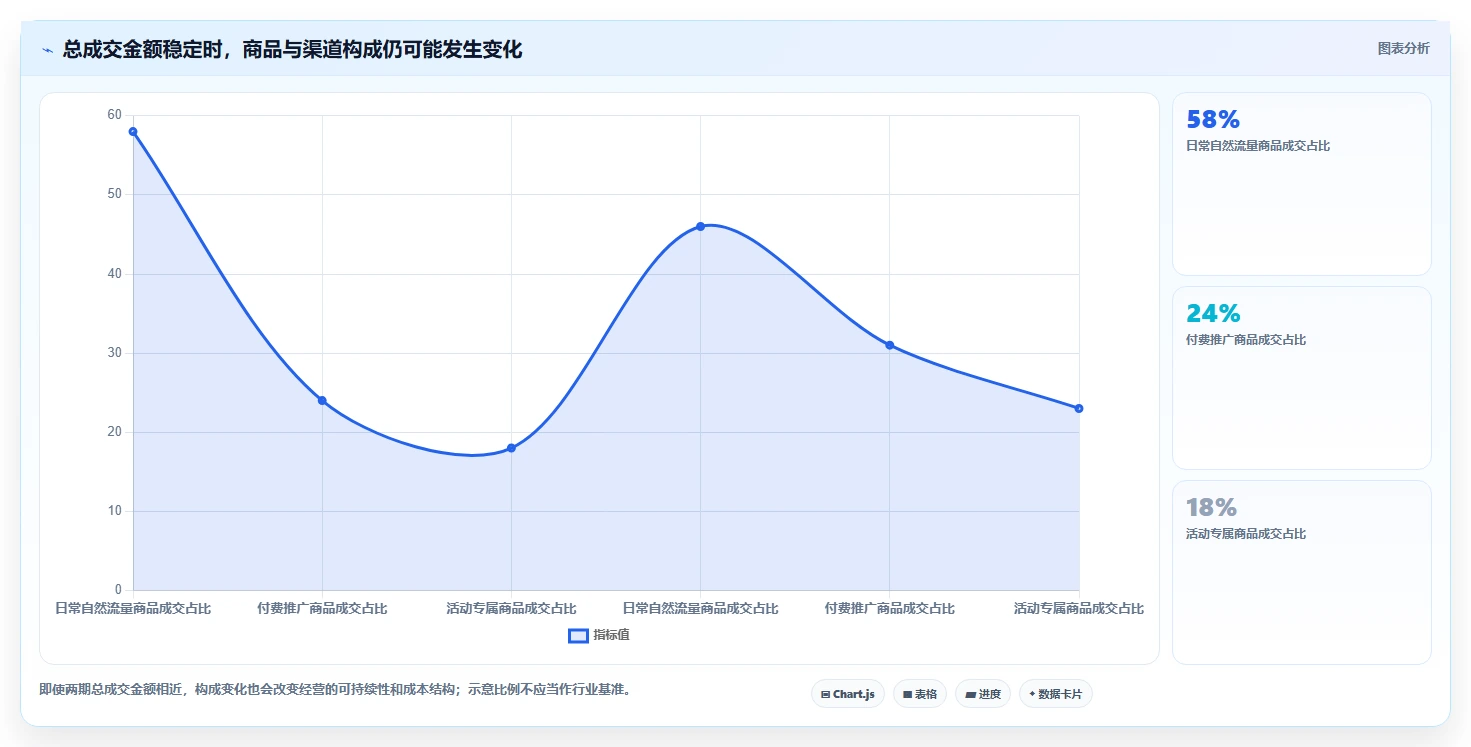Click the 18% figure in the bottom card
1471x747 pixels.
click(1212, 508)
